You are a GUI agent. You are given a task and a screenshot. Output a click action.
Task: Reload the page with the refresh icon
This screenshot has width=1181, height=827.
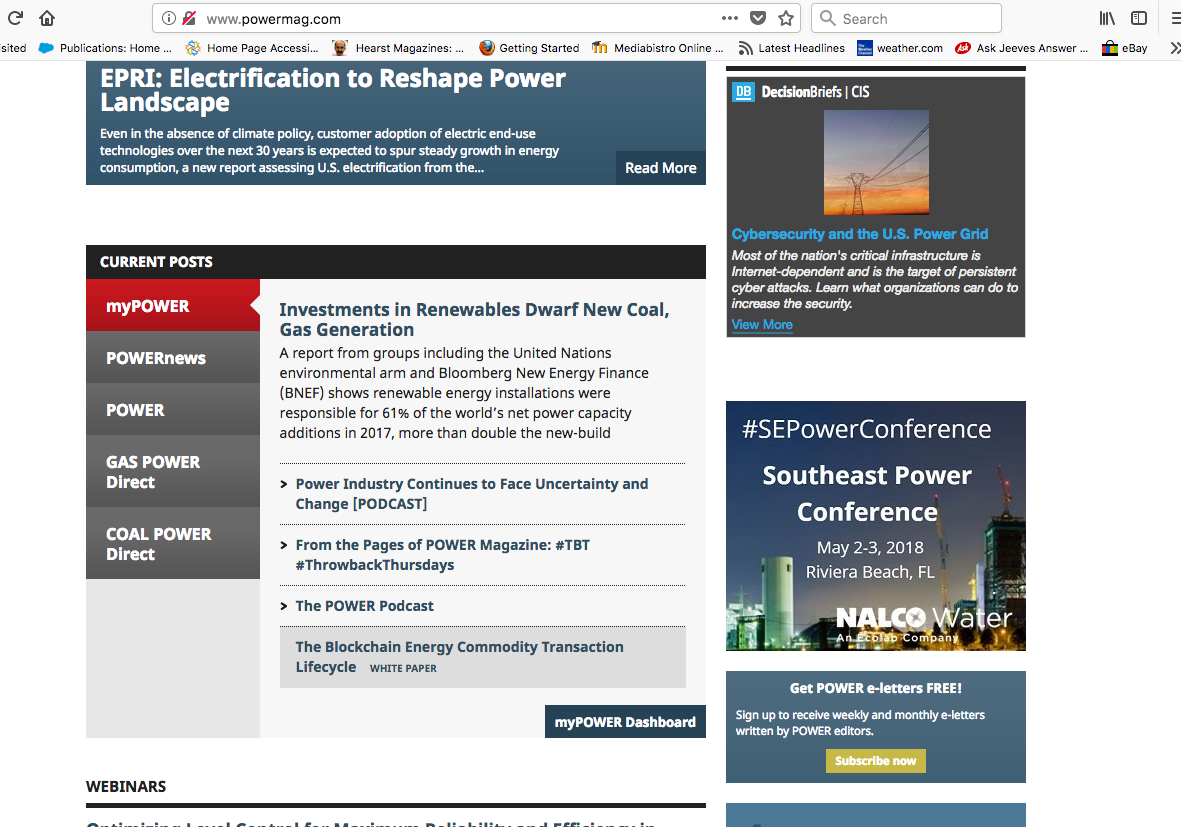[x=15, y=18]
